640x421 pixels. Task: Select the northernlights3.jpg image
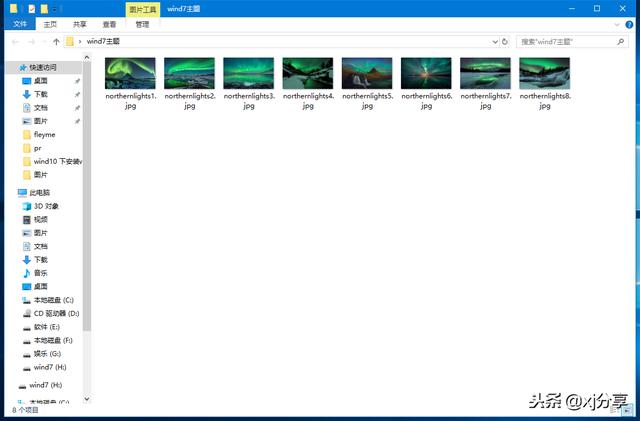[249, 74]
